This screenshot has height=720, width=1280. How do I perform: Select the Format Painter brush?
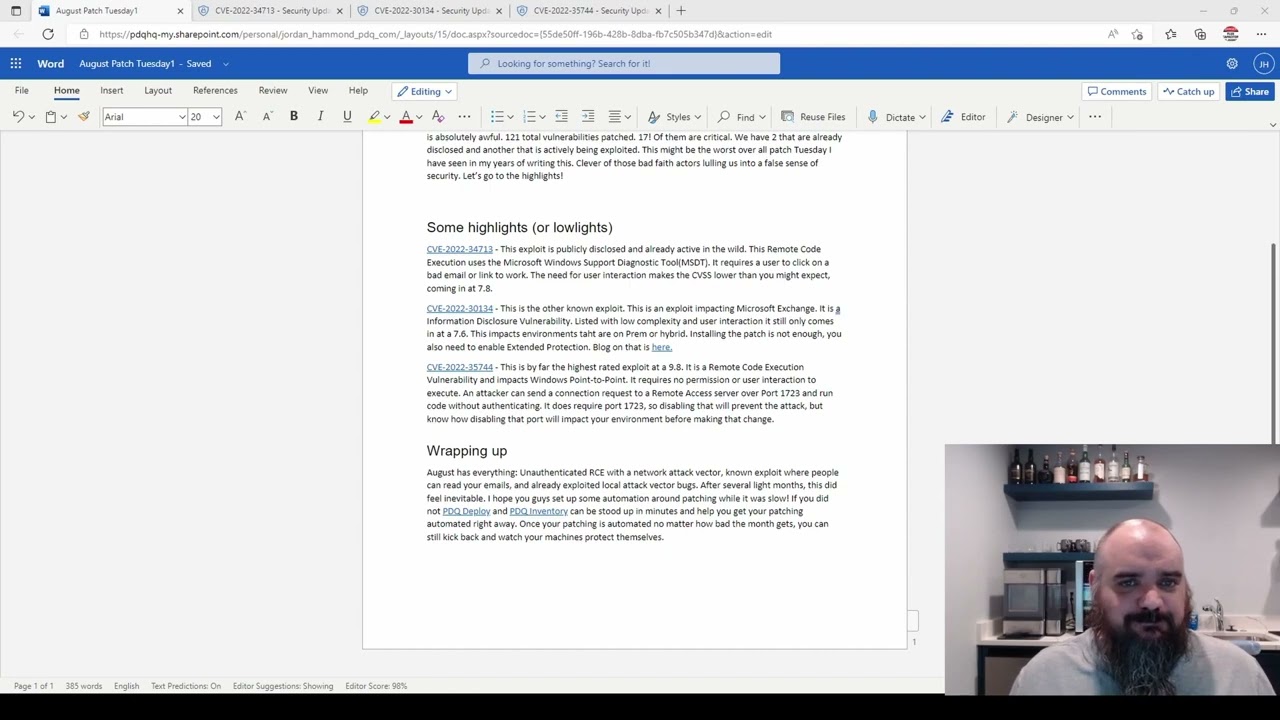point(84,117)
